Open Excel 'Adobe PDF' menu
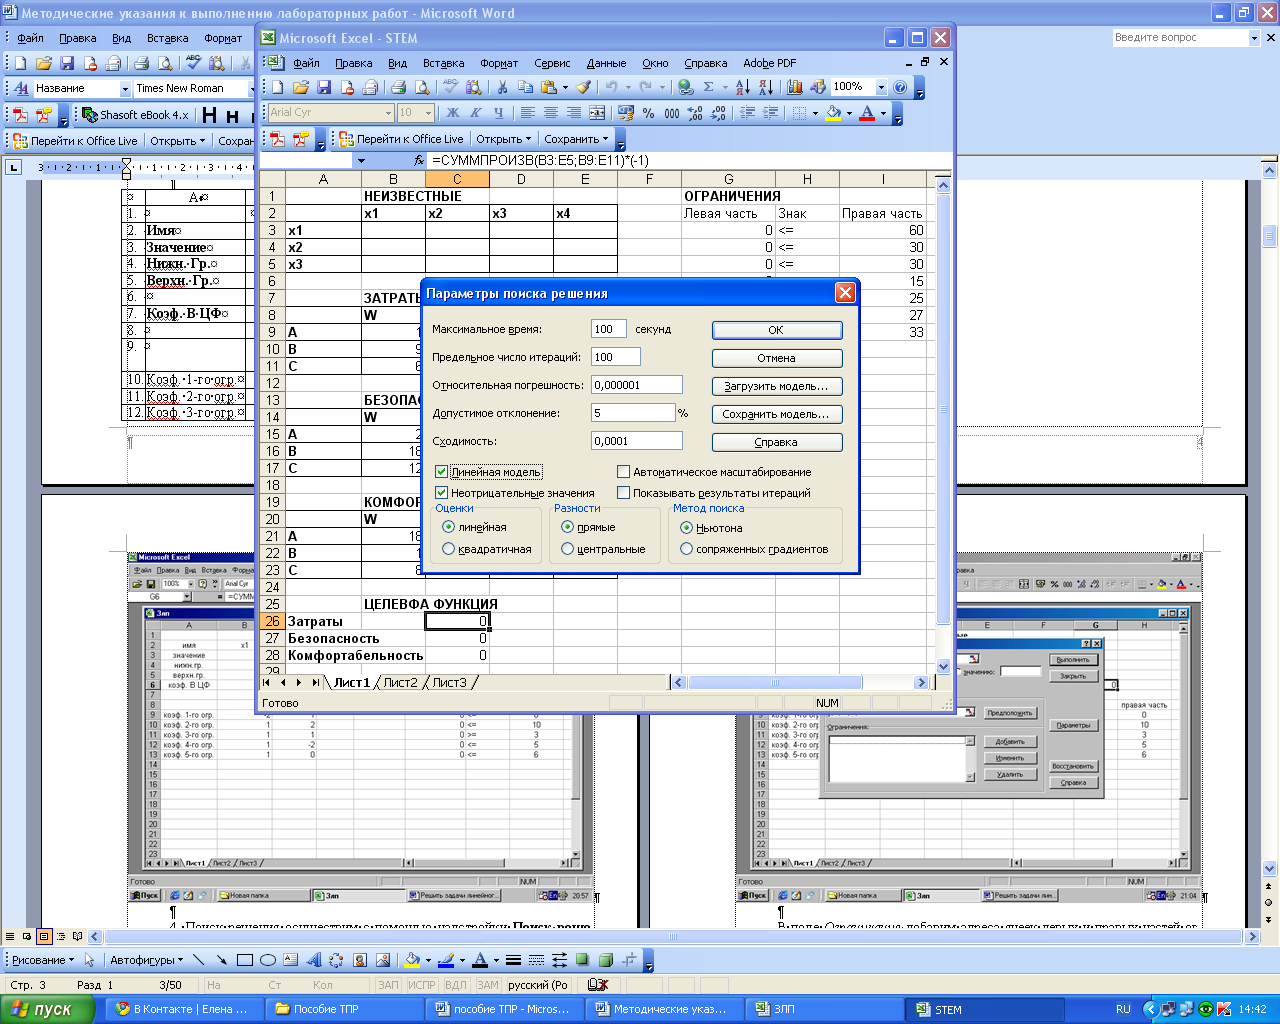1280x1024 pixels. click(x=770, y=63)
